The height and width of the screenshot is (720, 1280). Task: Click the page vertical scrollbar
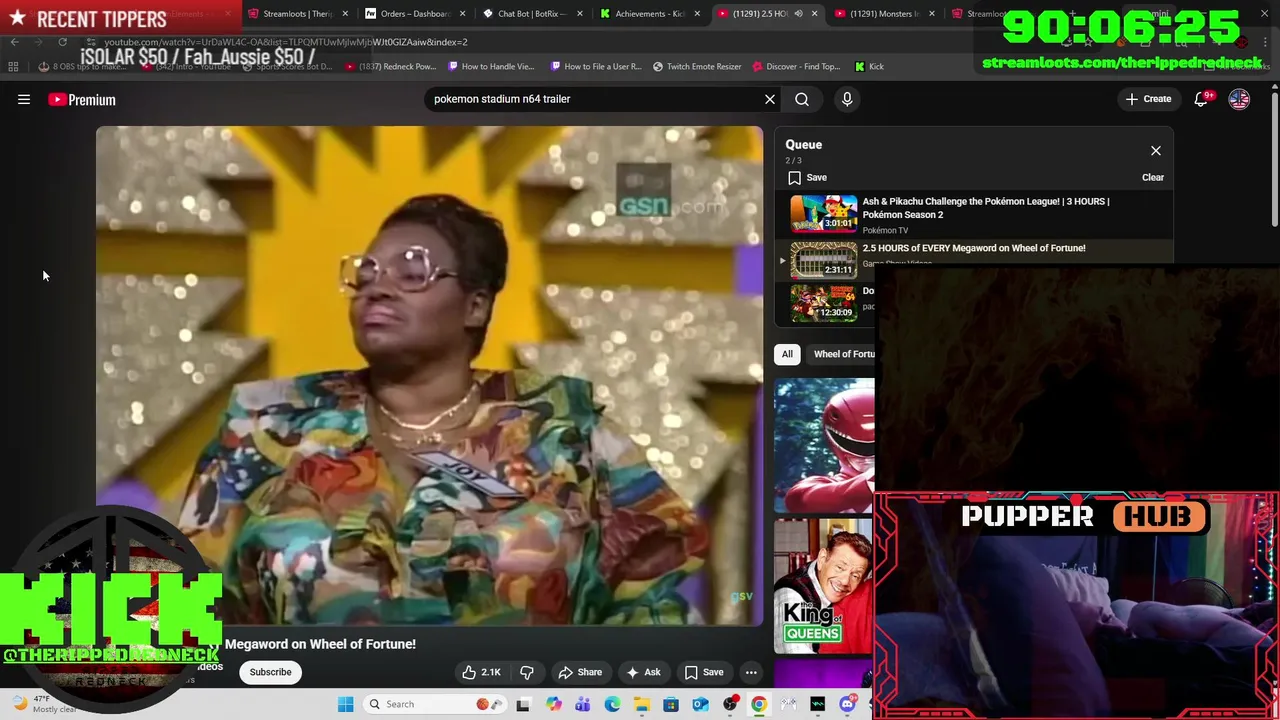1275,160
